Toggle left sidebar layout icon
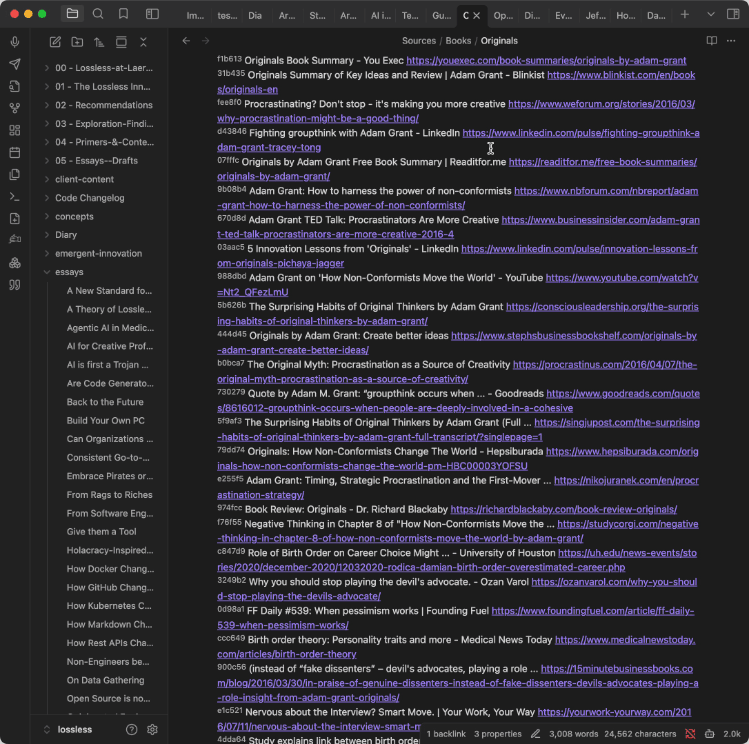The height and width of the screenshot is (744, 749). [152, 14]
